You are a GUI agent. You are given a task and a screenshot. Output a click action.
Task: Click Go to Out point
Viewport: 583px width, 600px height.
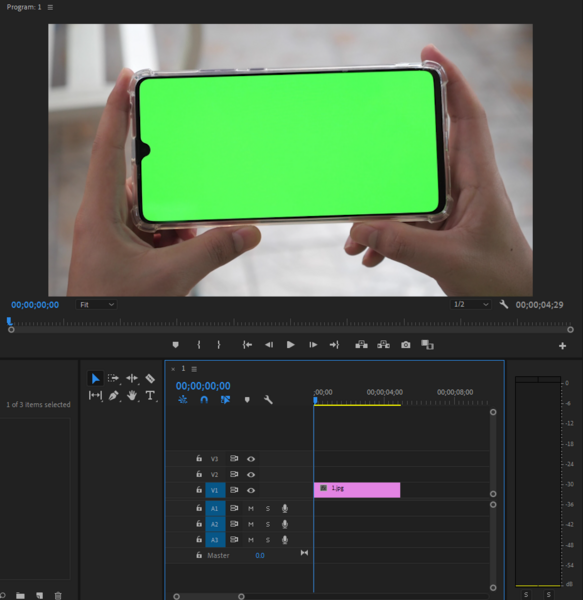point(334,345)
